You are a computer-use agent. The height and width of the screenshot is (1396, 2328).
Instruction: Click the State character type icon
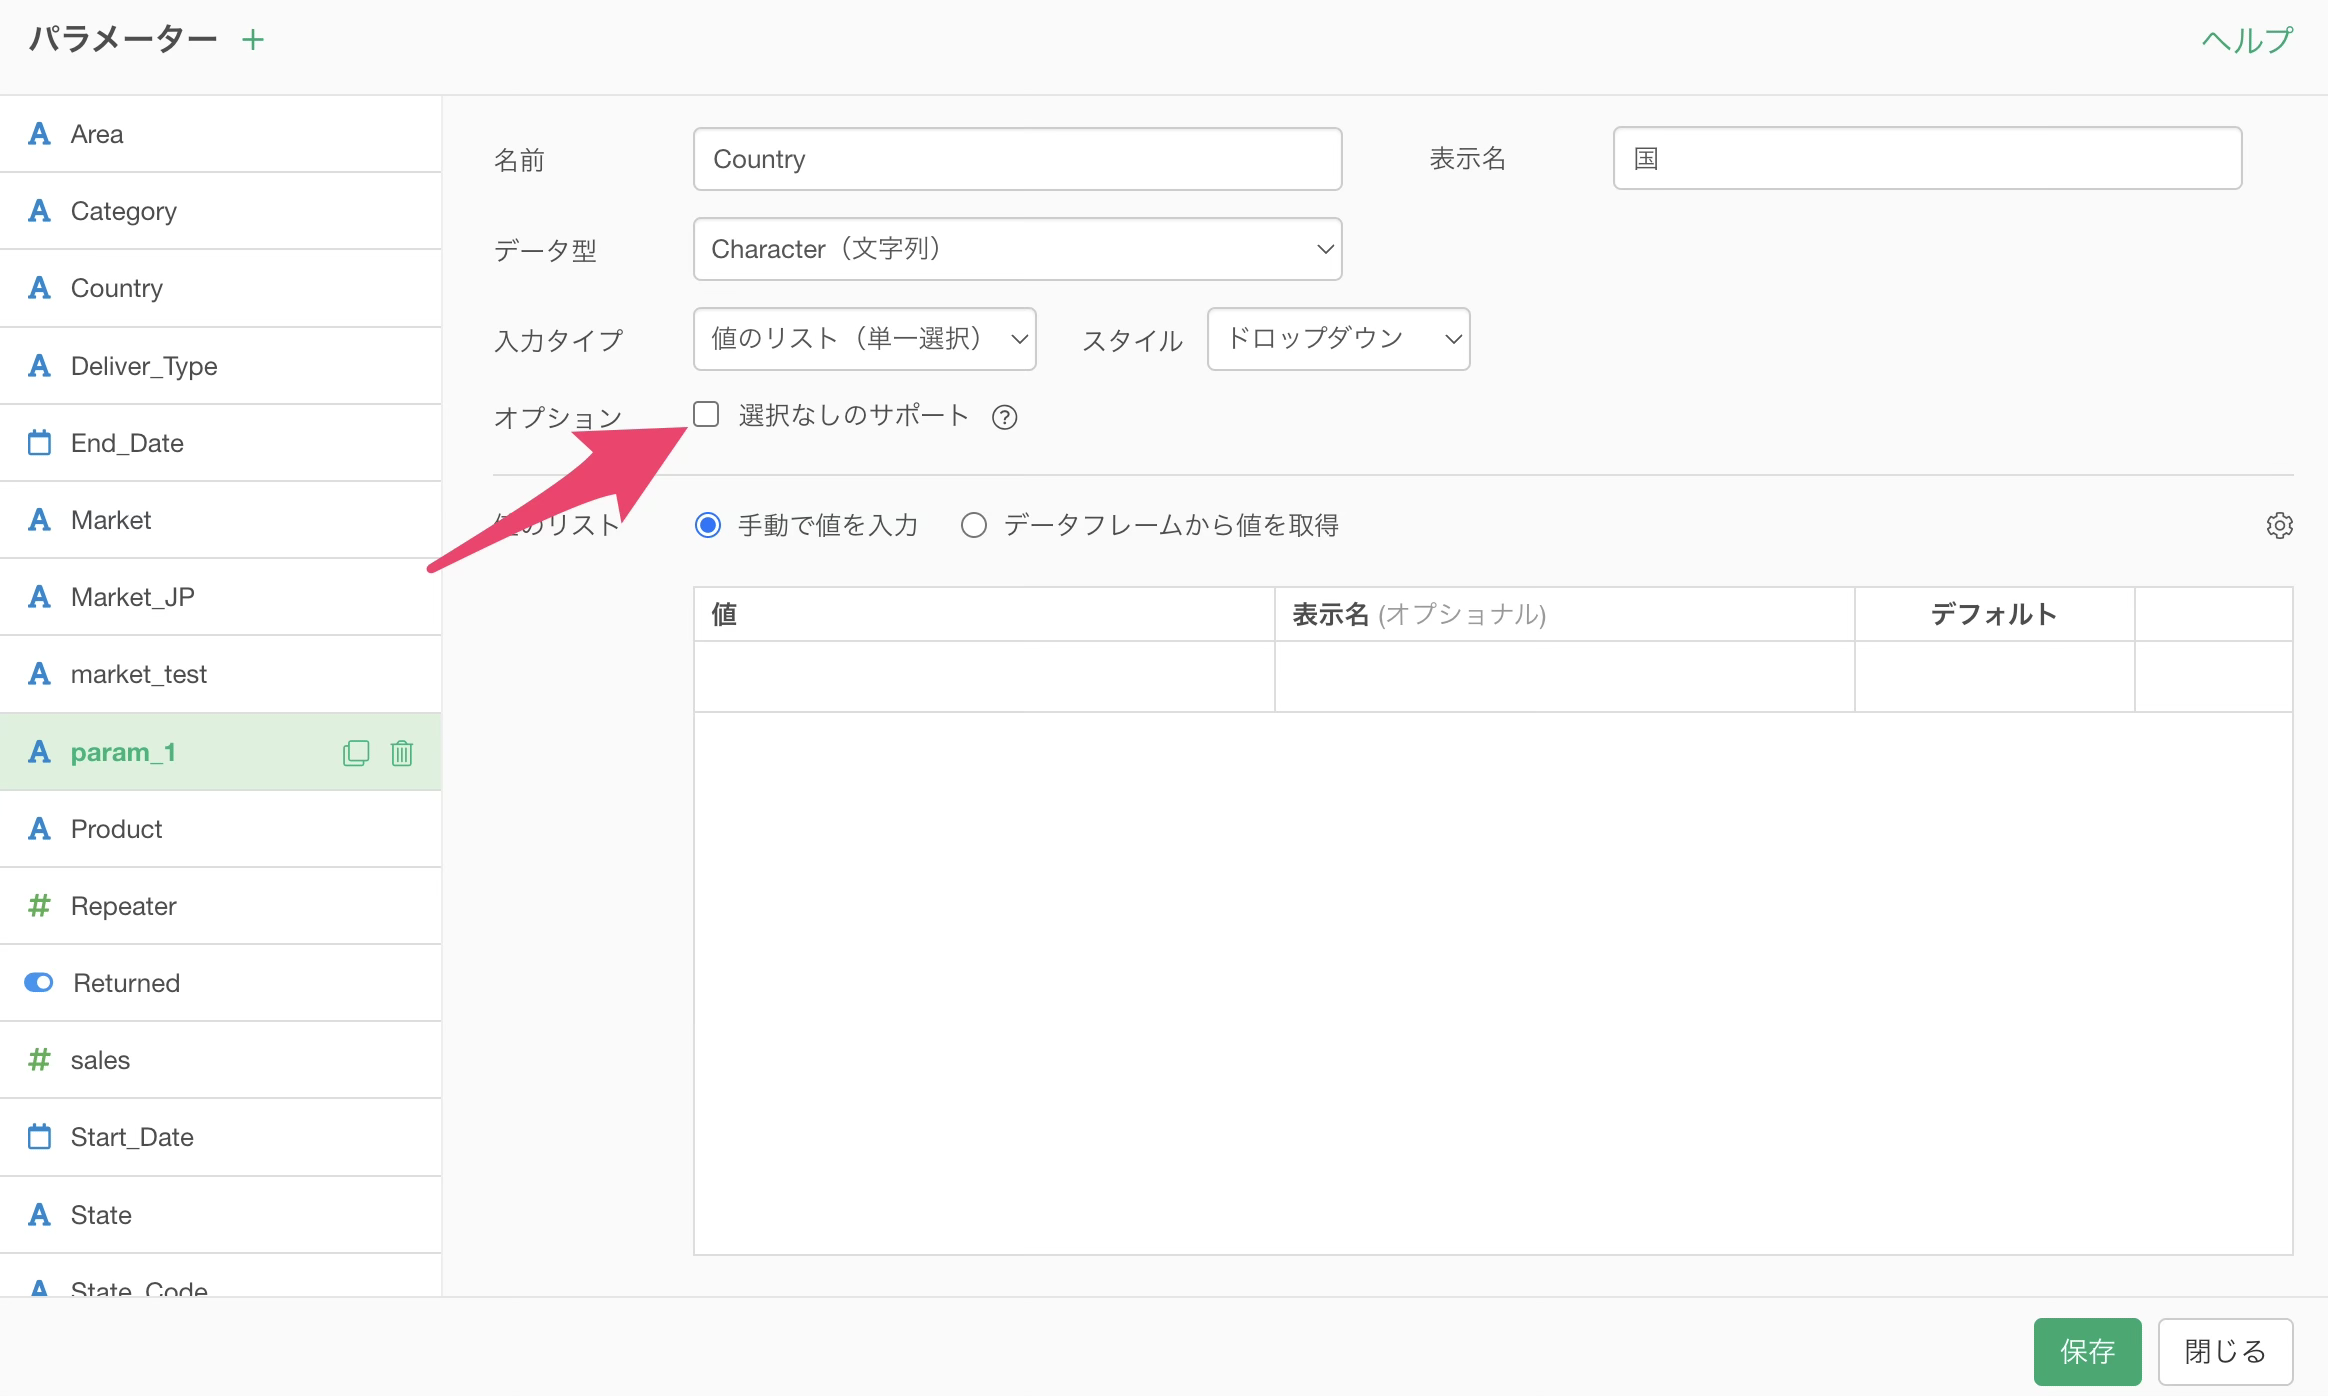[39, 1215]
